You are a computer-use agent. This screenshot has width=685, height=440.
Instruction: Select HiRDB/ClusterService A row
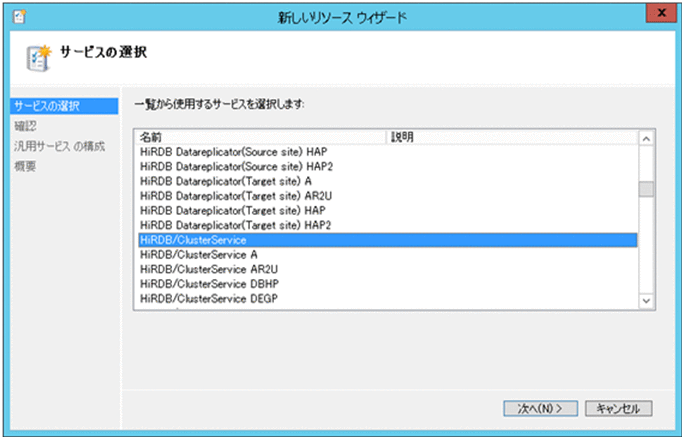click(388, 255)
